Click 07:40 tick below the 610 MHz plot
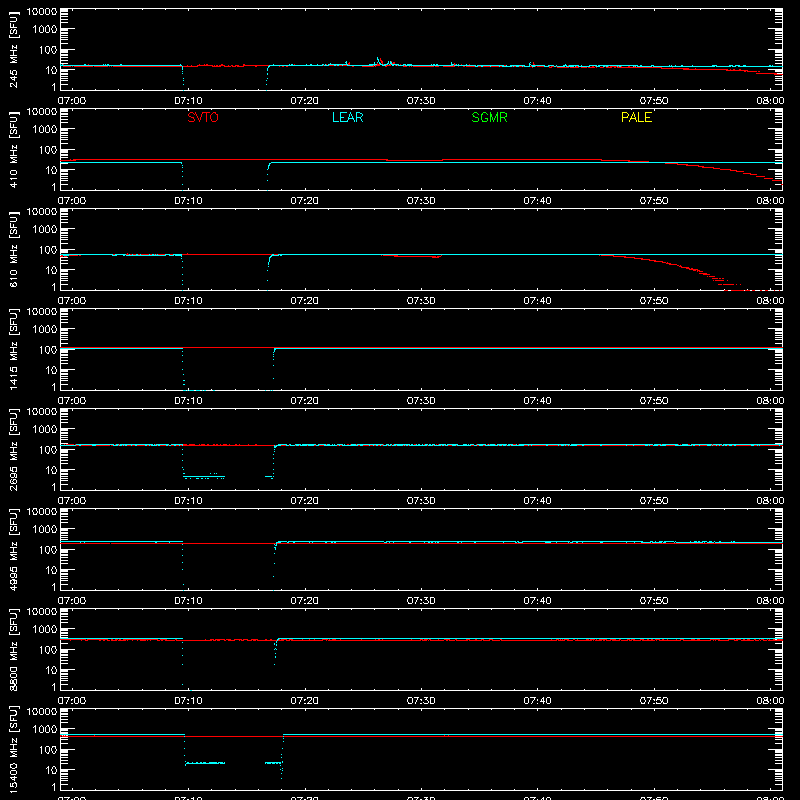The width and height of the screenshot is (800, 800). 537,301
